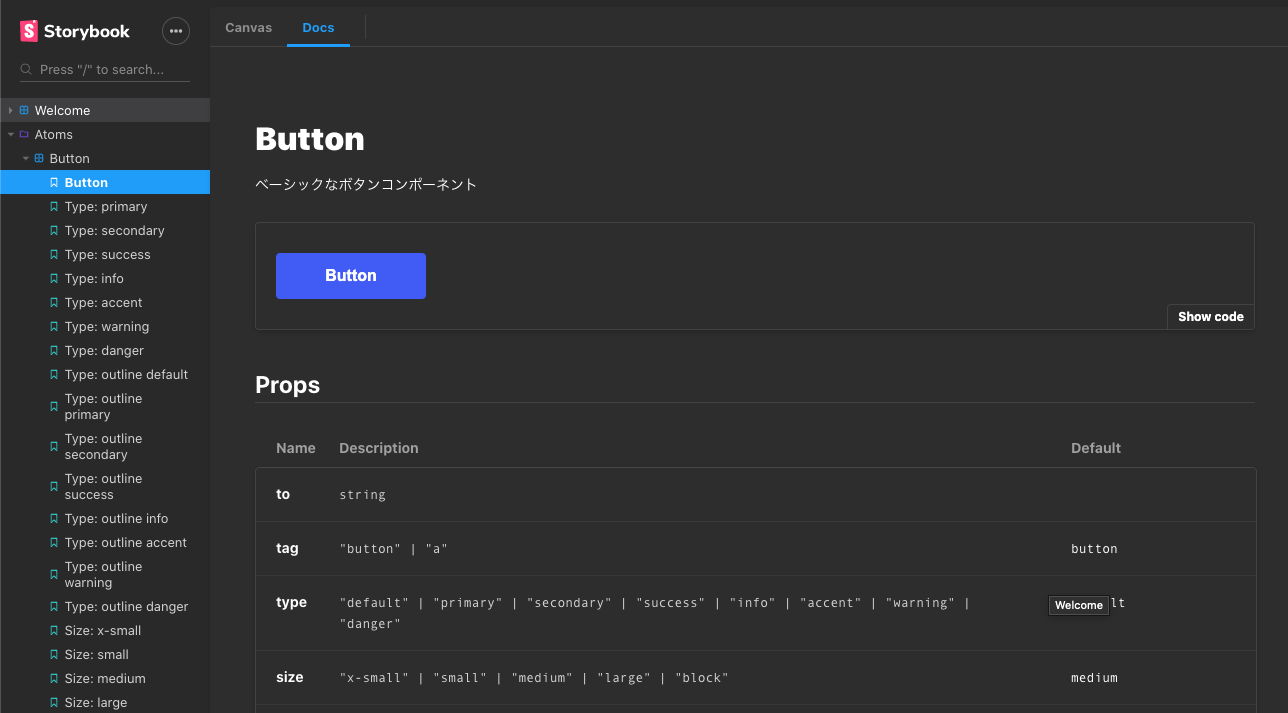The width and height of the screenshot is (1288, 713).
Task: Click the Button component grid icon
Action: [39, 159]
